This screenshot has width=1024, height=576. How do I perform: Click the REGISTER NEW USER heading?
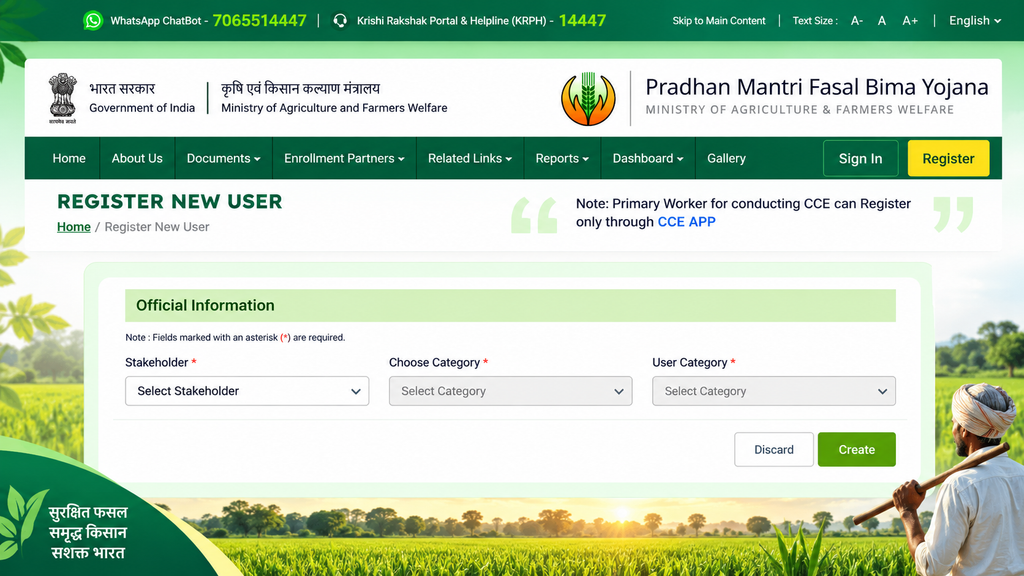(170, 202)
